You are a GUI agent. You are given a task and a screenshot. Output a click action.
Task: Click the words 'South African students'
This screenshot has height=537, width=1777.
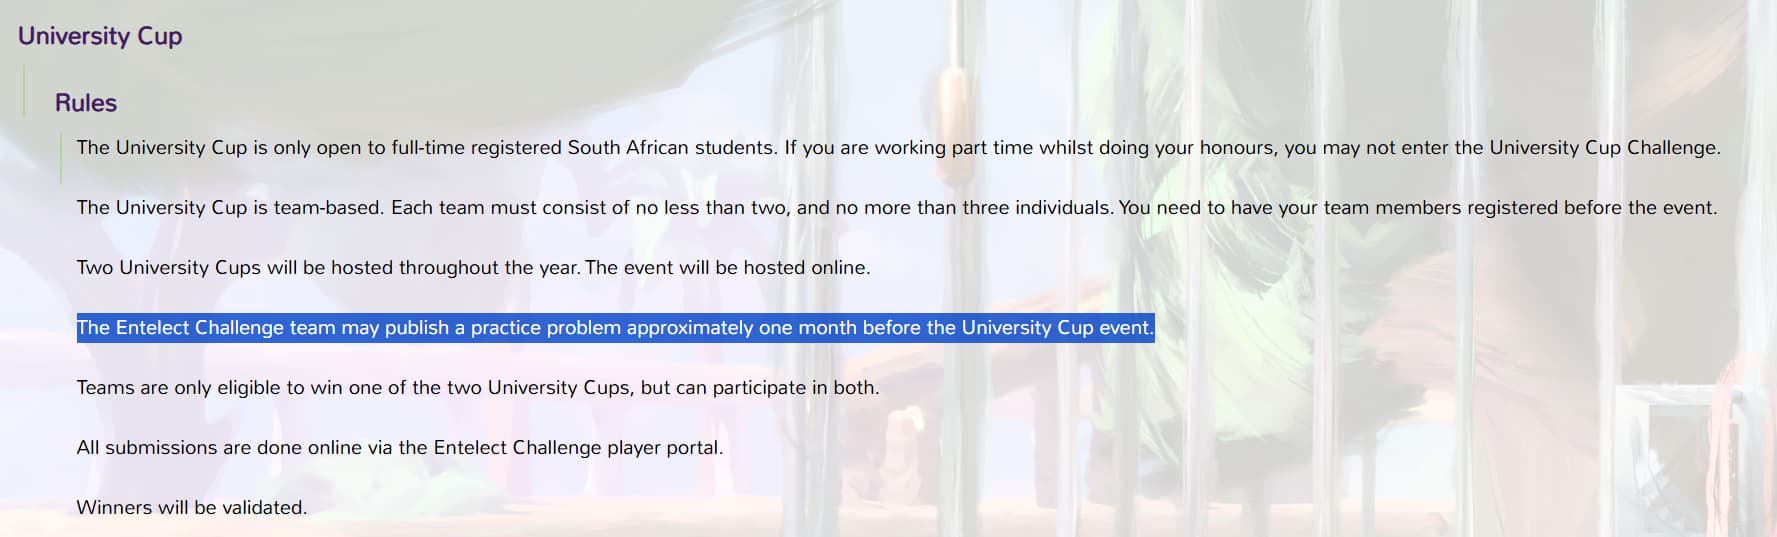[x=671, y=148]
